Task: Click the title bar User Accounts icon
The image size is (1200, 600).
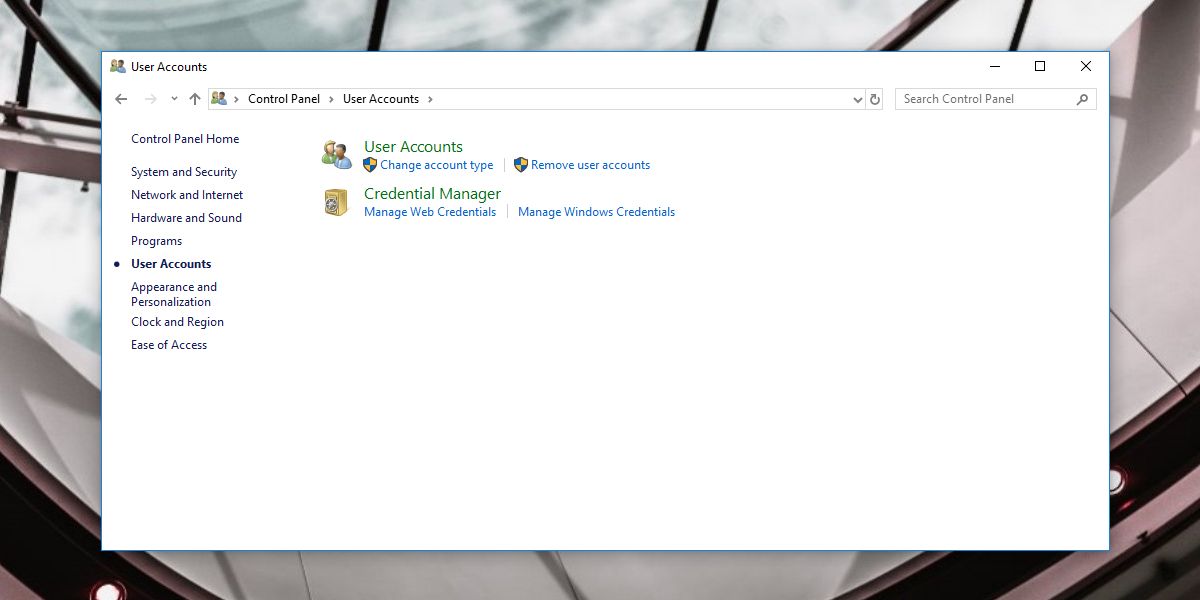Action: click(x=118, y=67)
